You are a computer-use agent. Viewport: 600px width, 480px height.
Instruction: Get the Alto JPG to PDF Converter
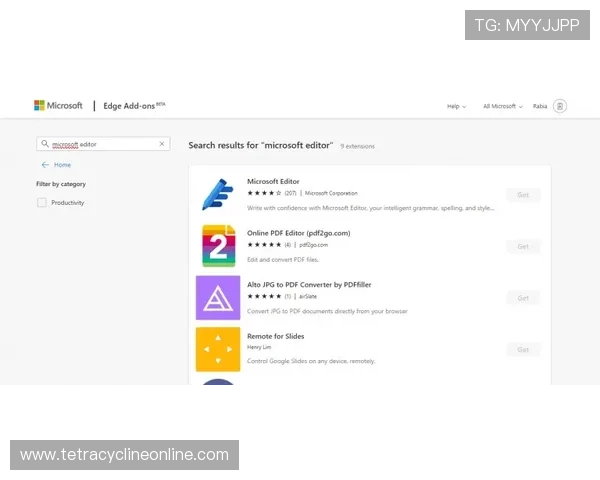(523, 298)
